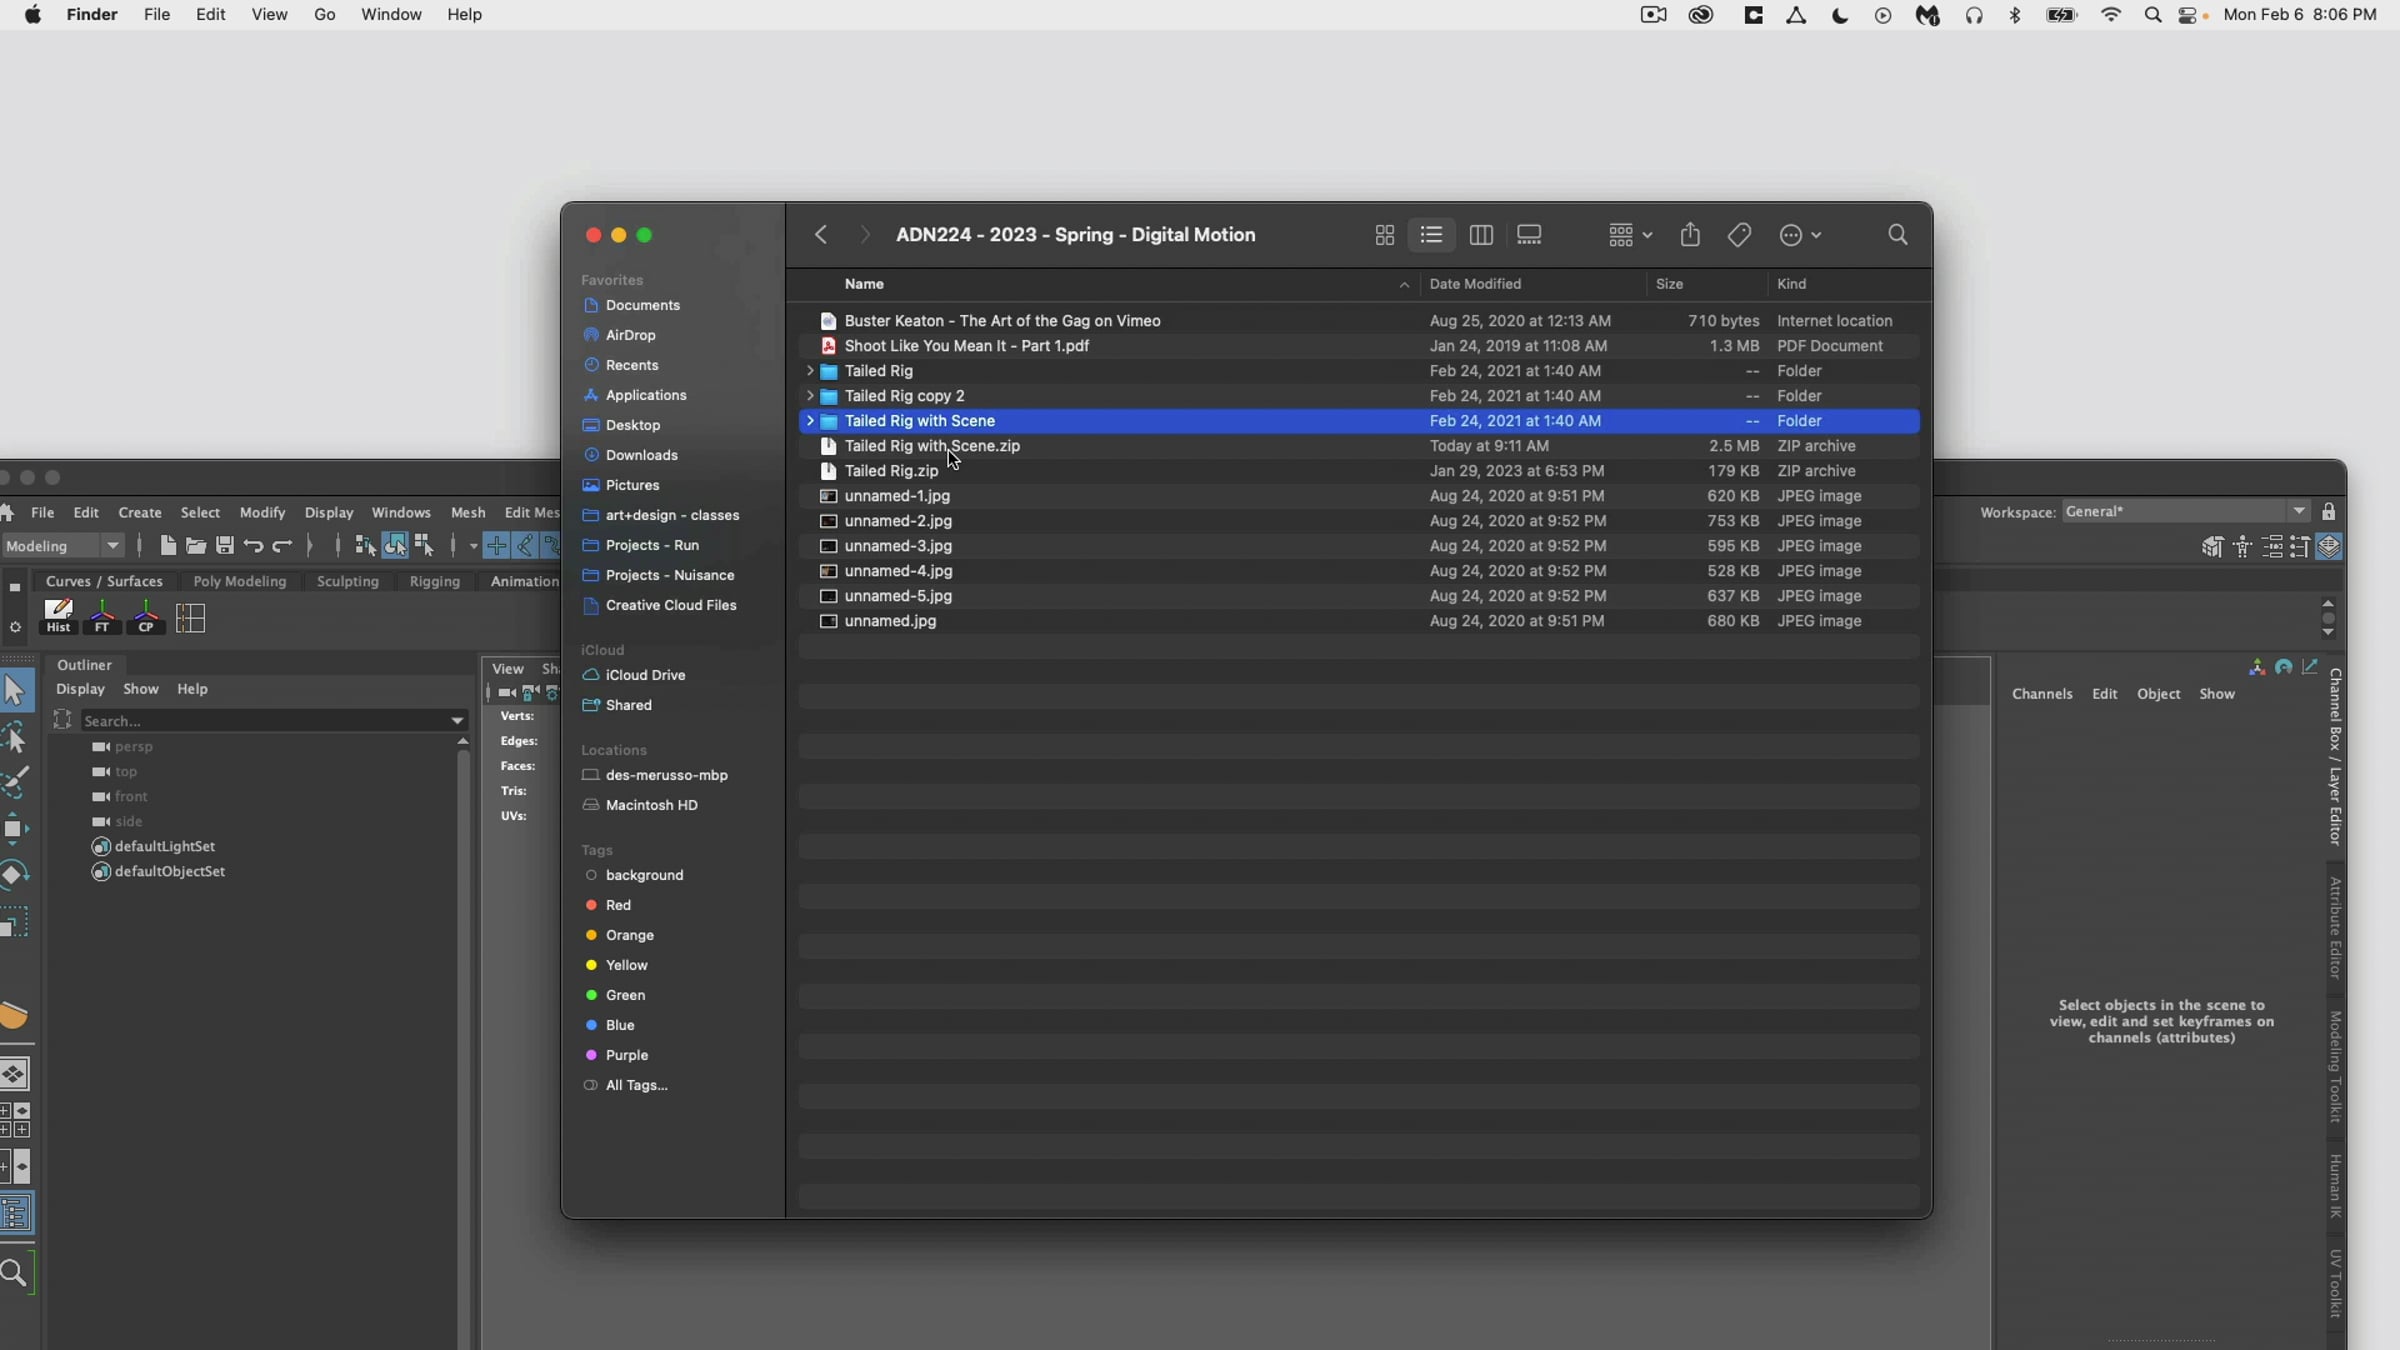The width and height of the screenshot is (2400, 1350).
Task: Expand the Tailed Rig folder
Action: click(809, 371)
